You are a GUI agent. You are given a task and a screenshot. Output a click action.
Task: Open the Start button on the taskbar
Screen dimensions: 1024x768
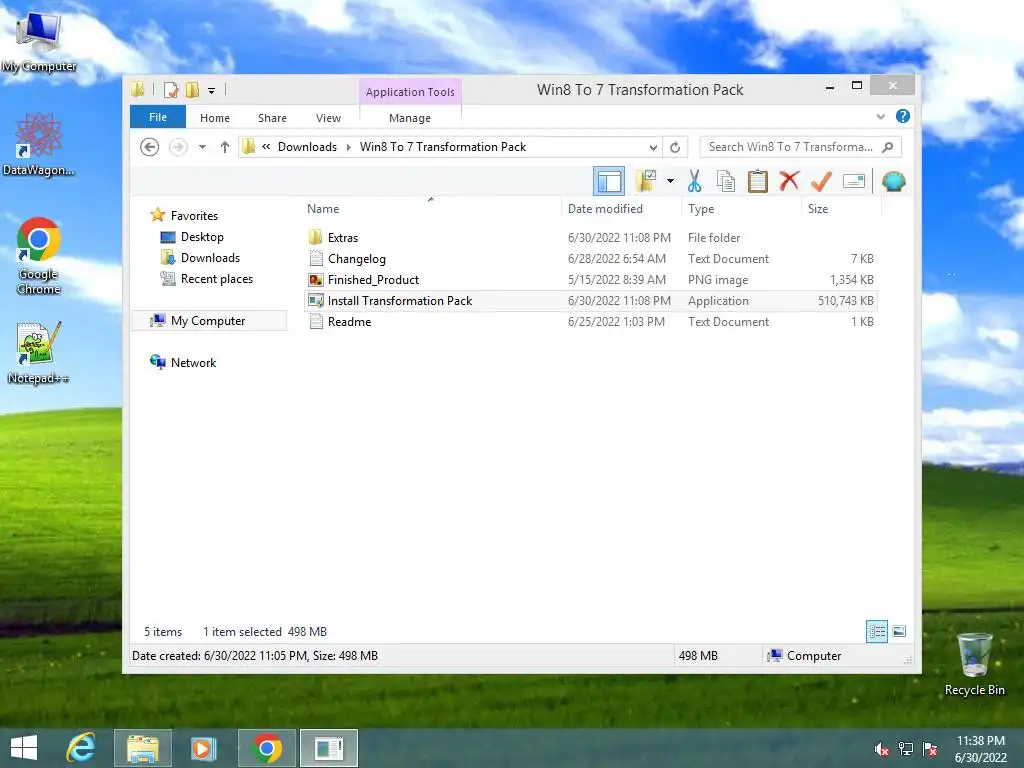24,748
